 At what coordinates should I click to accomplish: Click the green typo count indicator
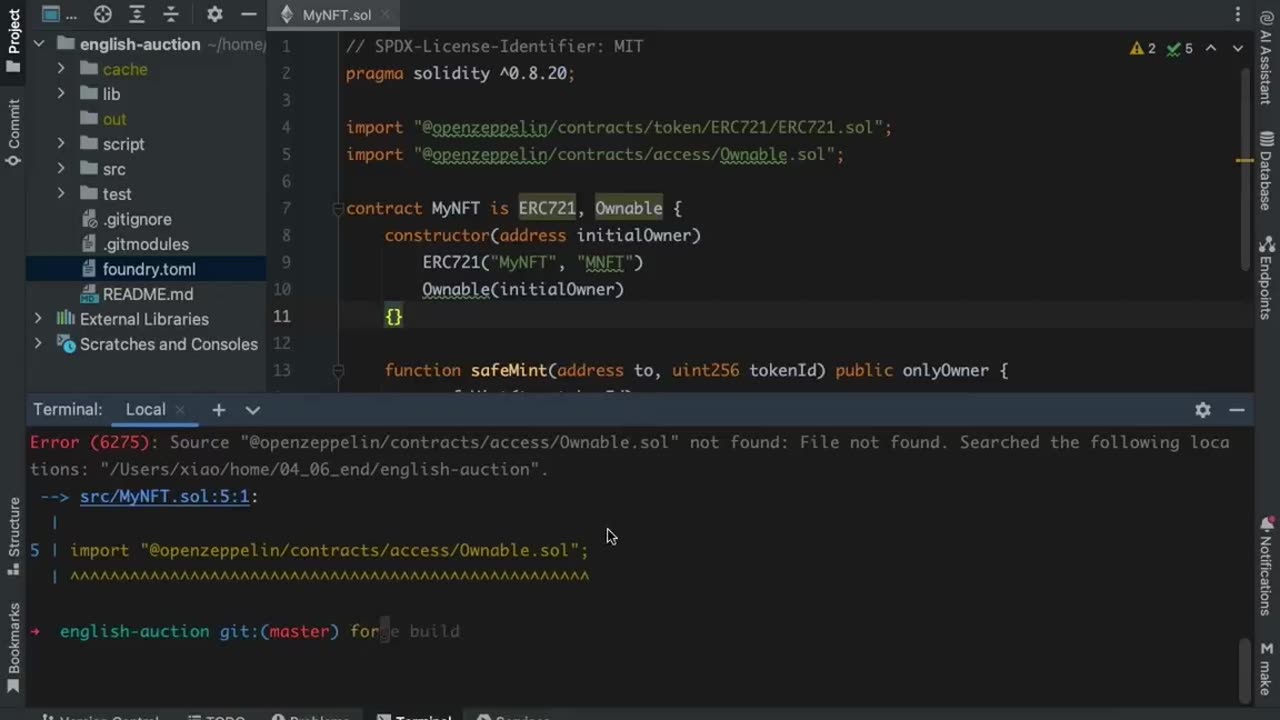(x=1180, y=48)
